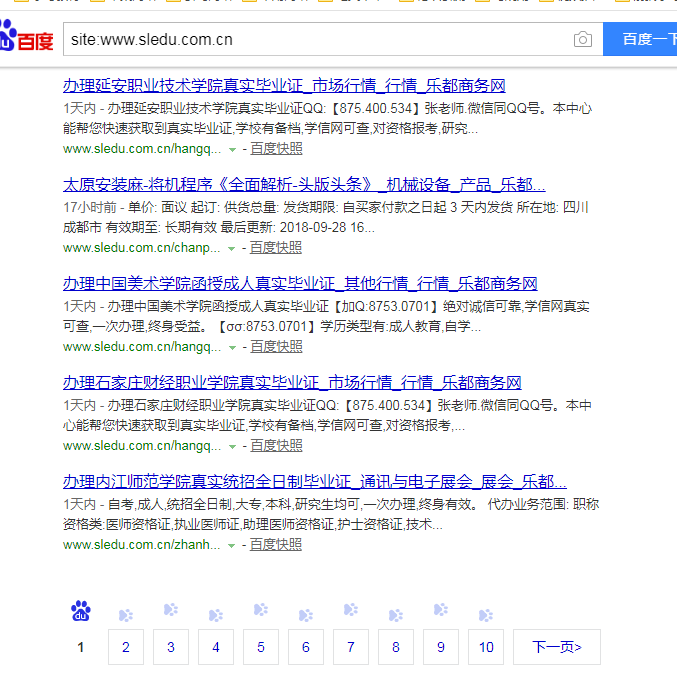
Task: Click the search box containing site:www.sledu.com.cn
Action: coord(315,40)
